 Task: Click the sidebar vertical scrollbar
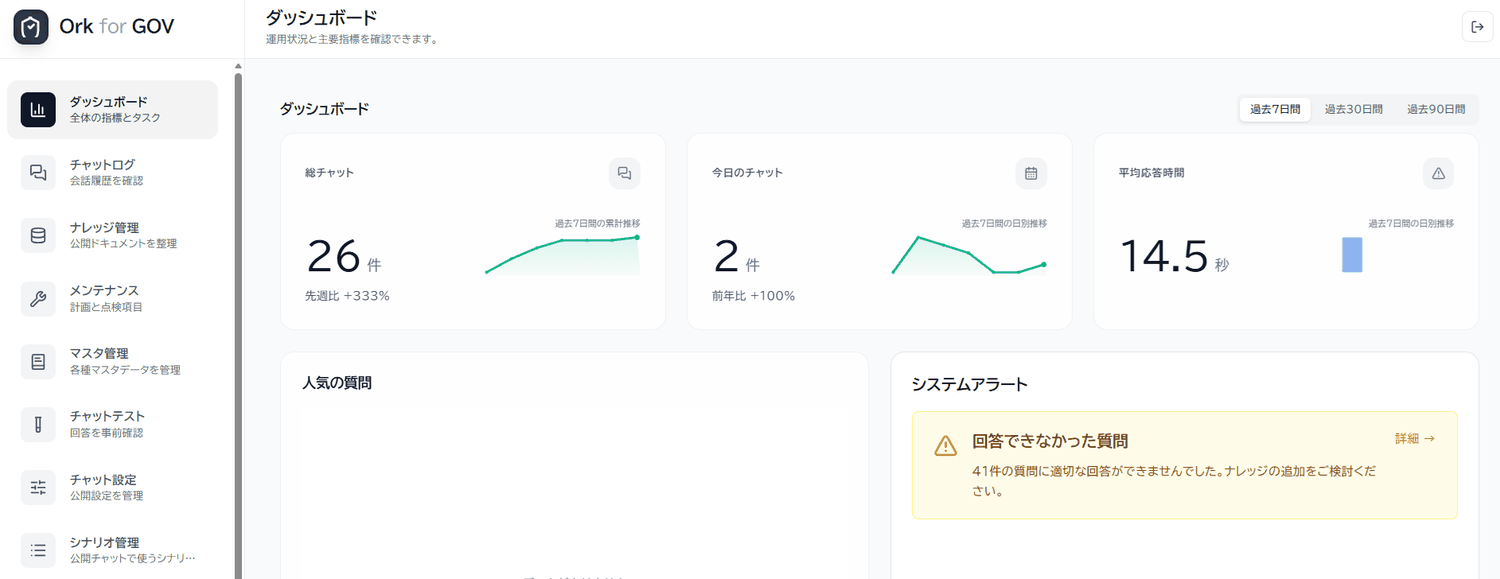238,325
